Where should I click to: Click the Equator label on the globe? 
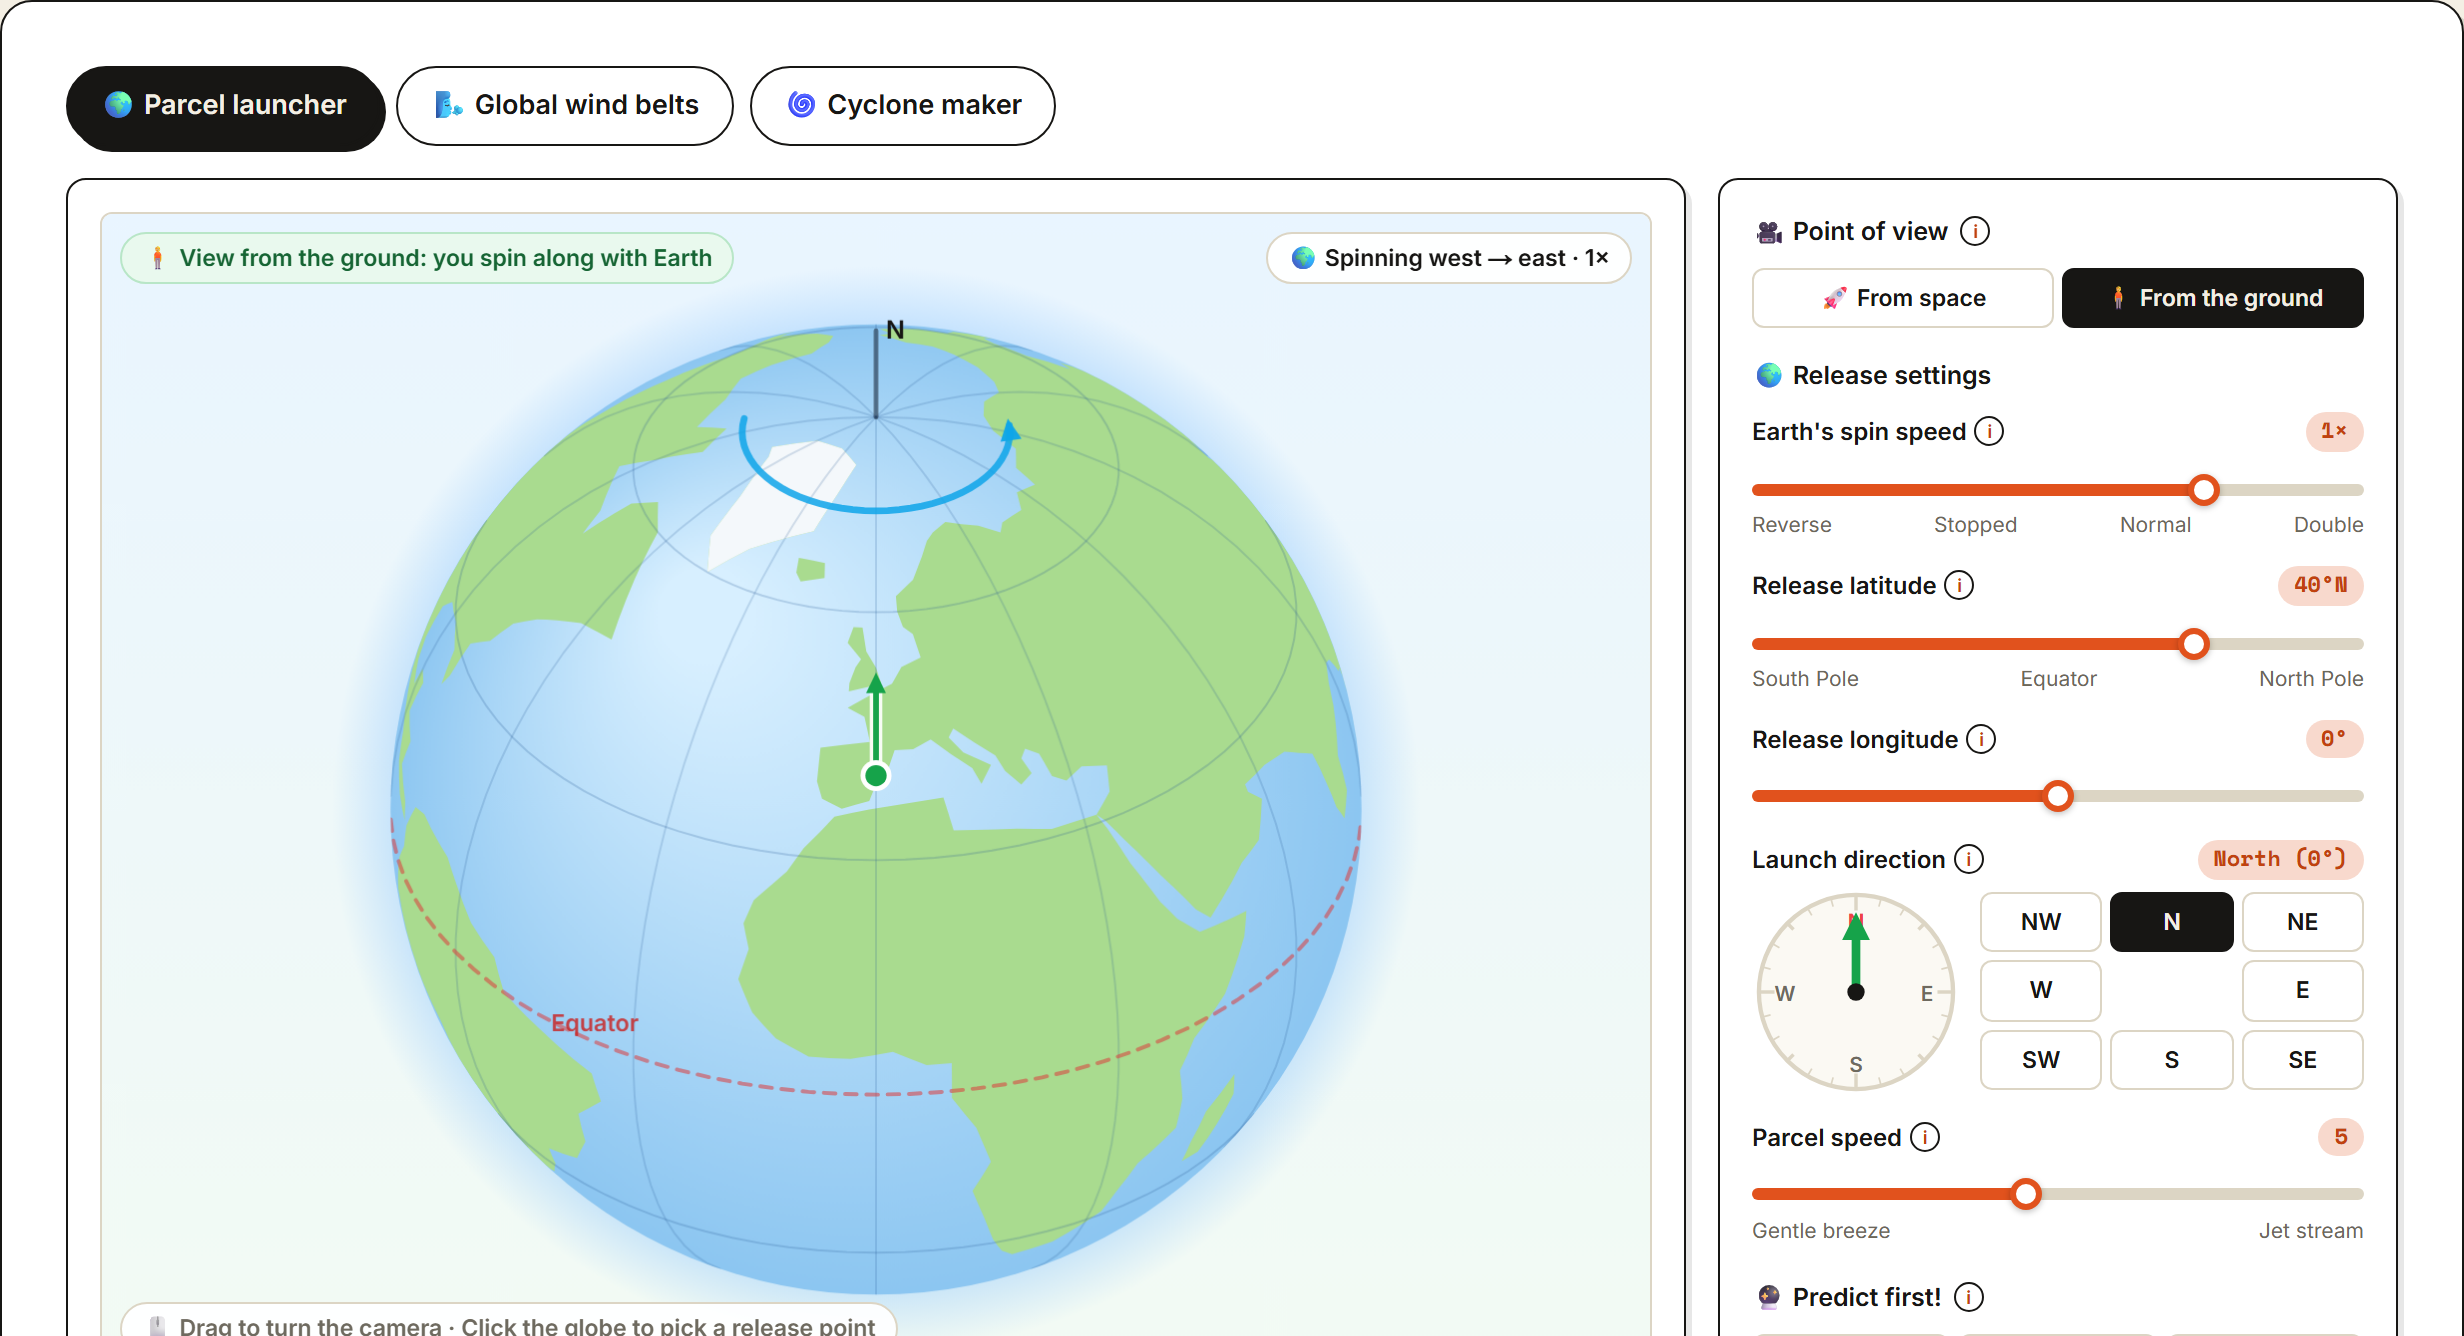[x=594, y=1023]
